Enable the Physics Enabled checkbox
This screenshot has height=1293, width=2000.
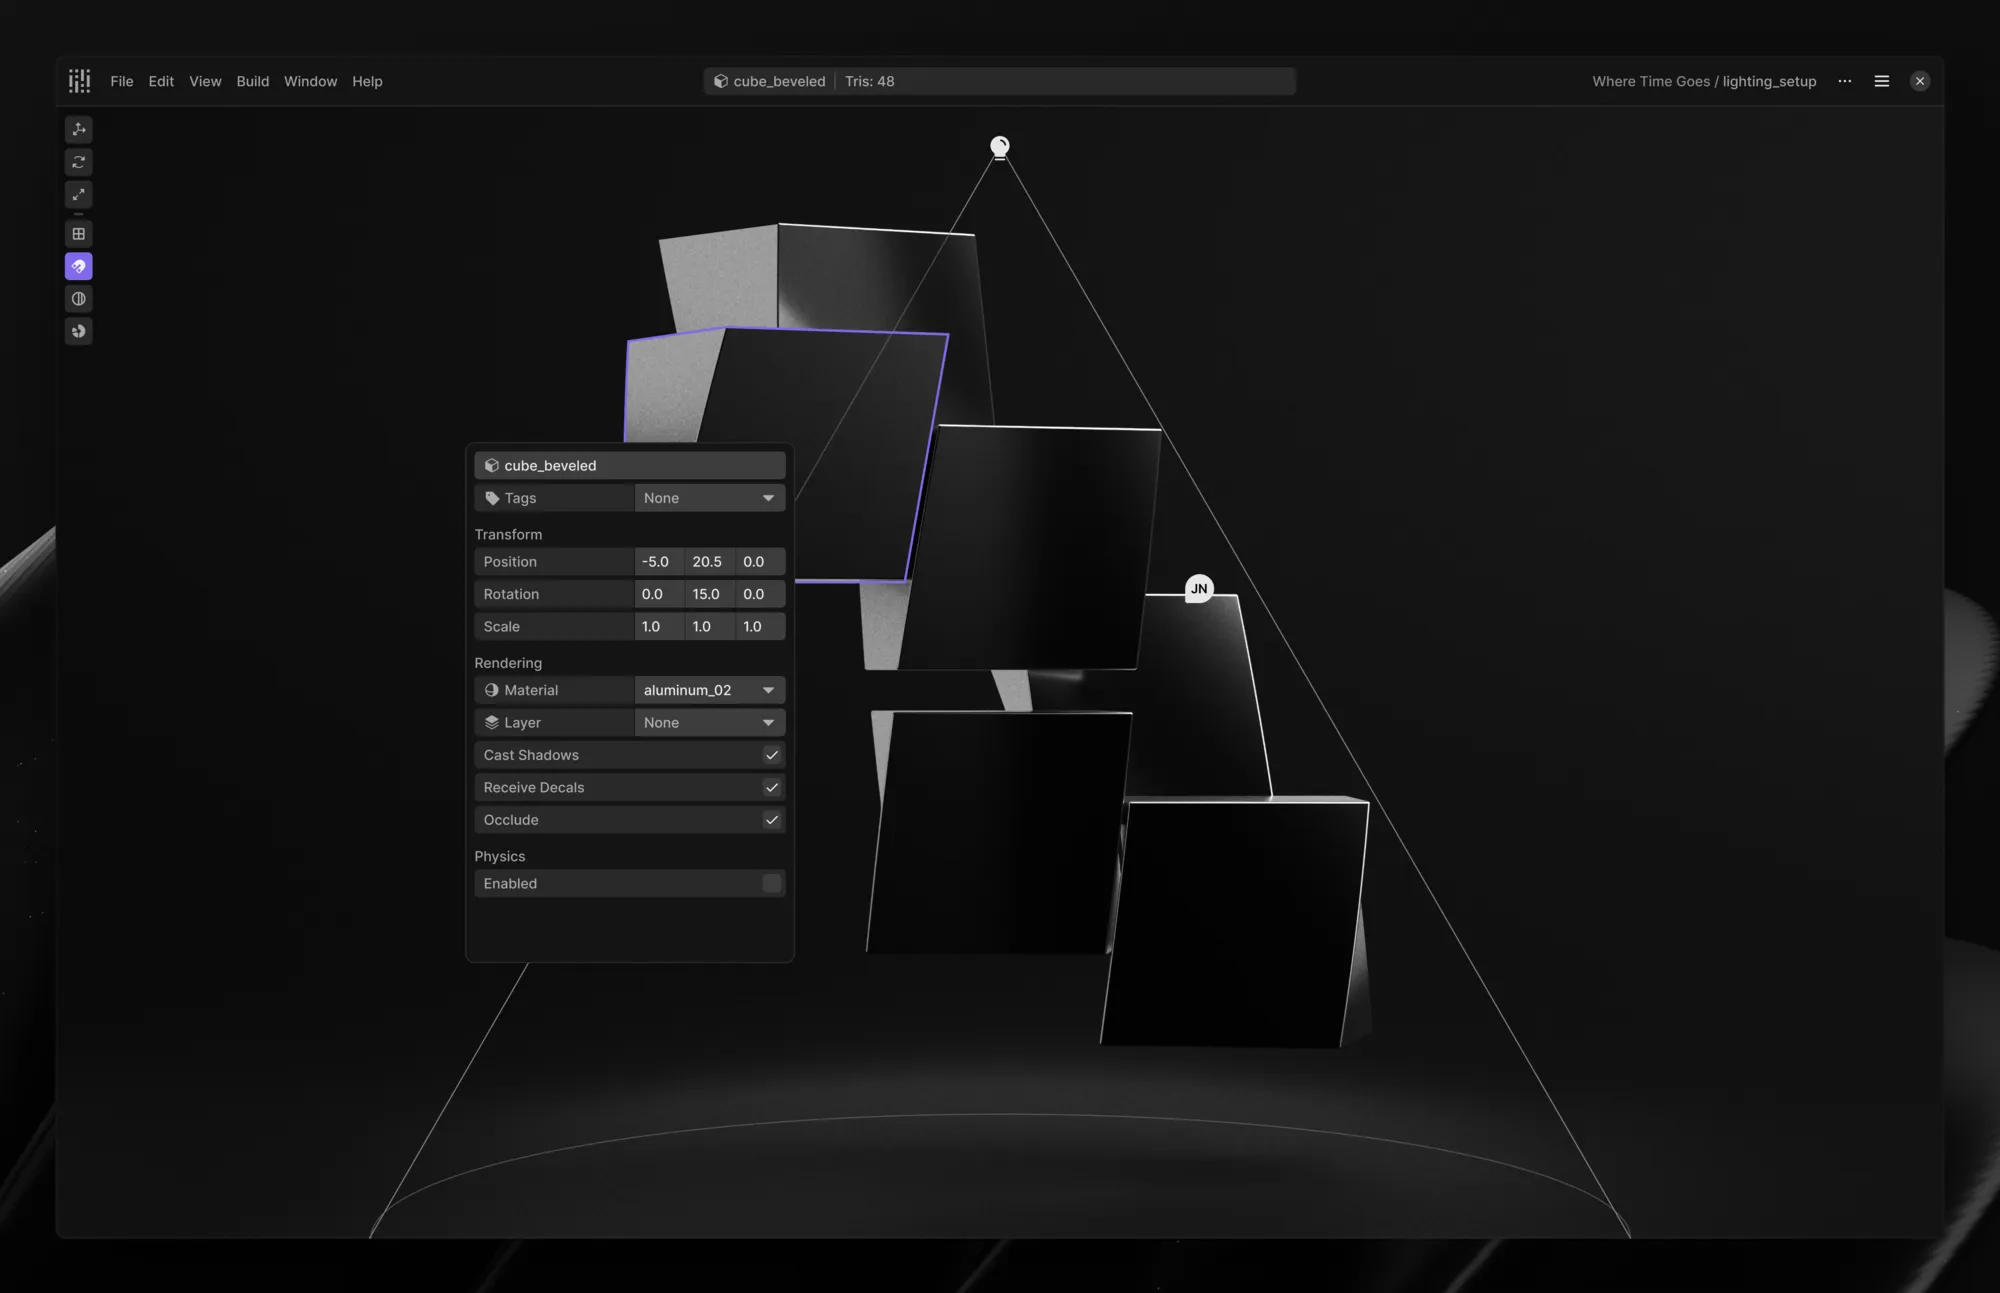771,883
